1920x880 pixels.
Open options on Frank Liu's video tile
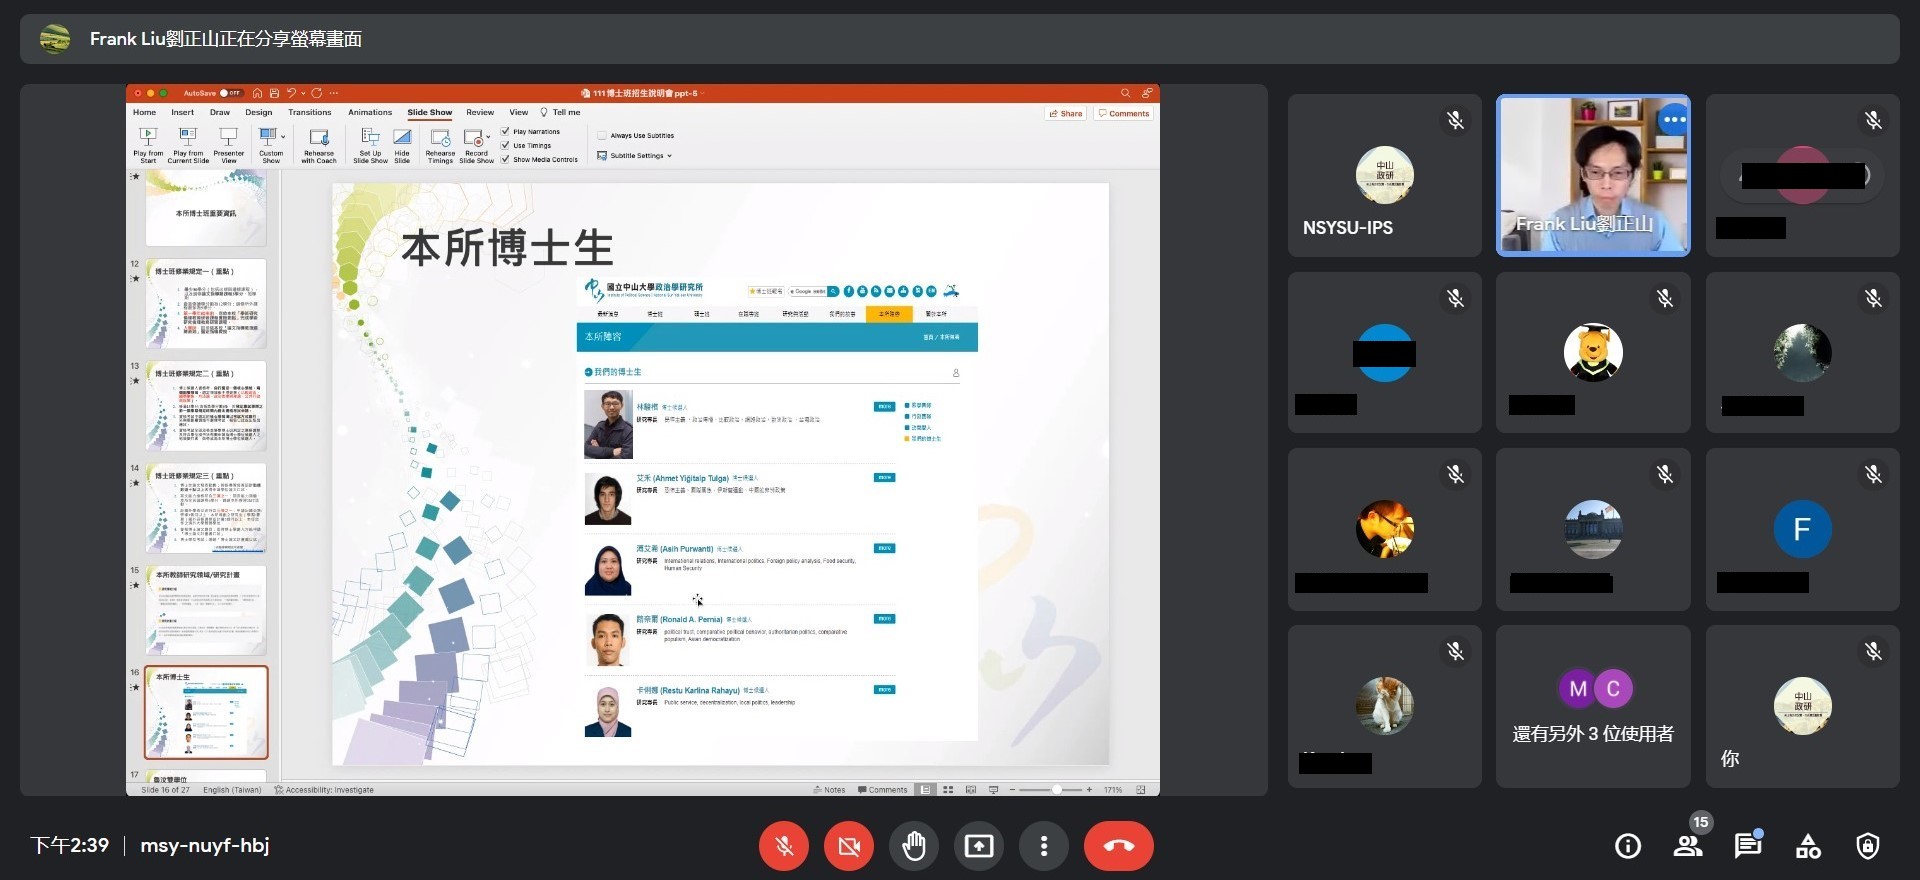point(1673,120)
